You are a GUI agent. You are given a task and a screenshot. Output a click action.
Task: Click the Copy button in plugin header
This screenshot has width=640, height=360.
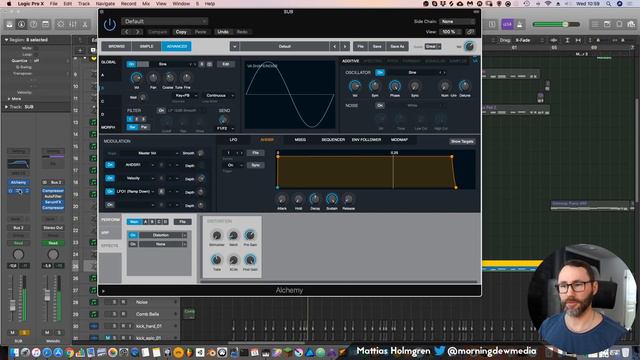[x=181, y=32]
